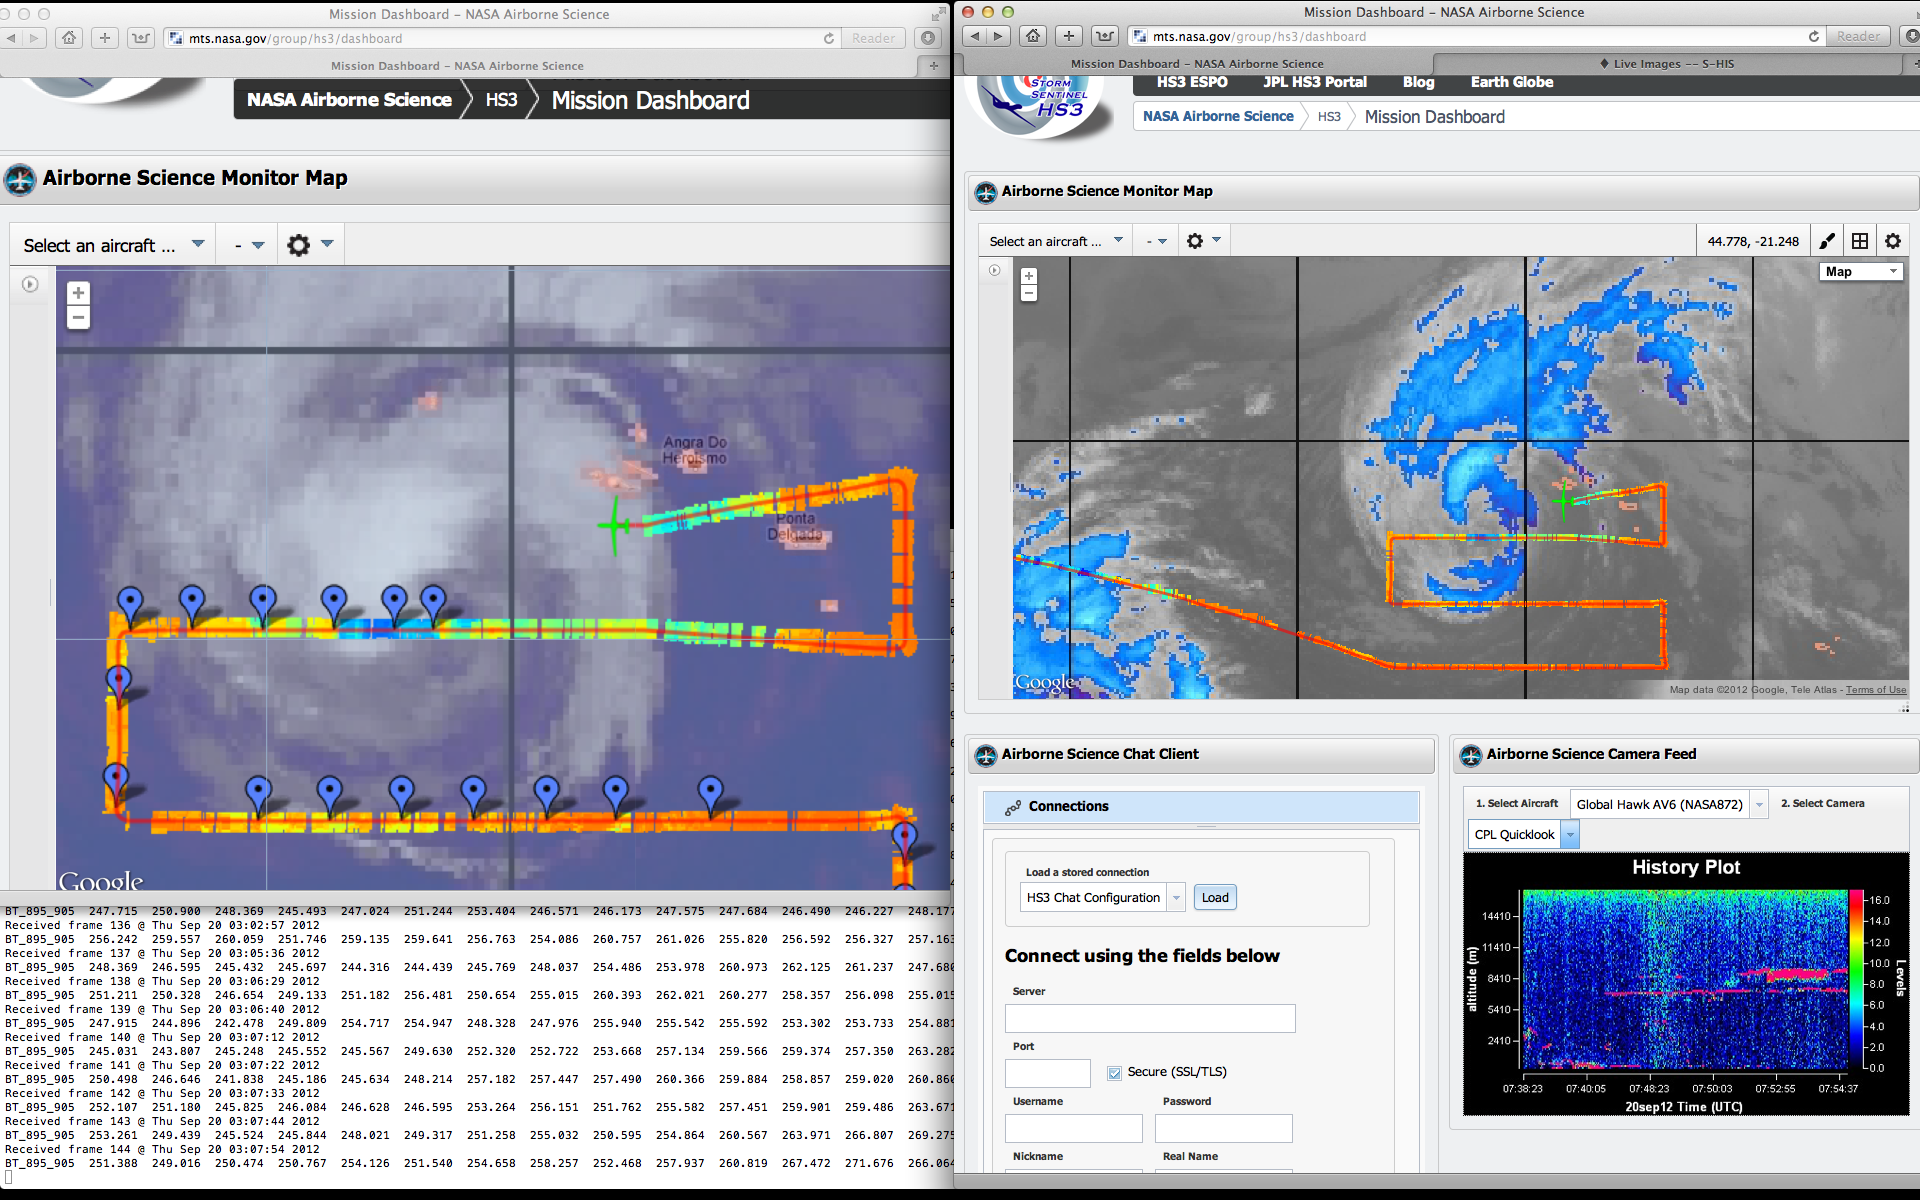The image size is (1920, 1200).
Task: Toggle the Secure (SSL/TLS) checkbox
Action: tap(1114, 1072)
